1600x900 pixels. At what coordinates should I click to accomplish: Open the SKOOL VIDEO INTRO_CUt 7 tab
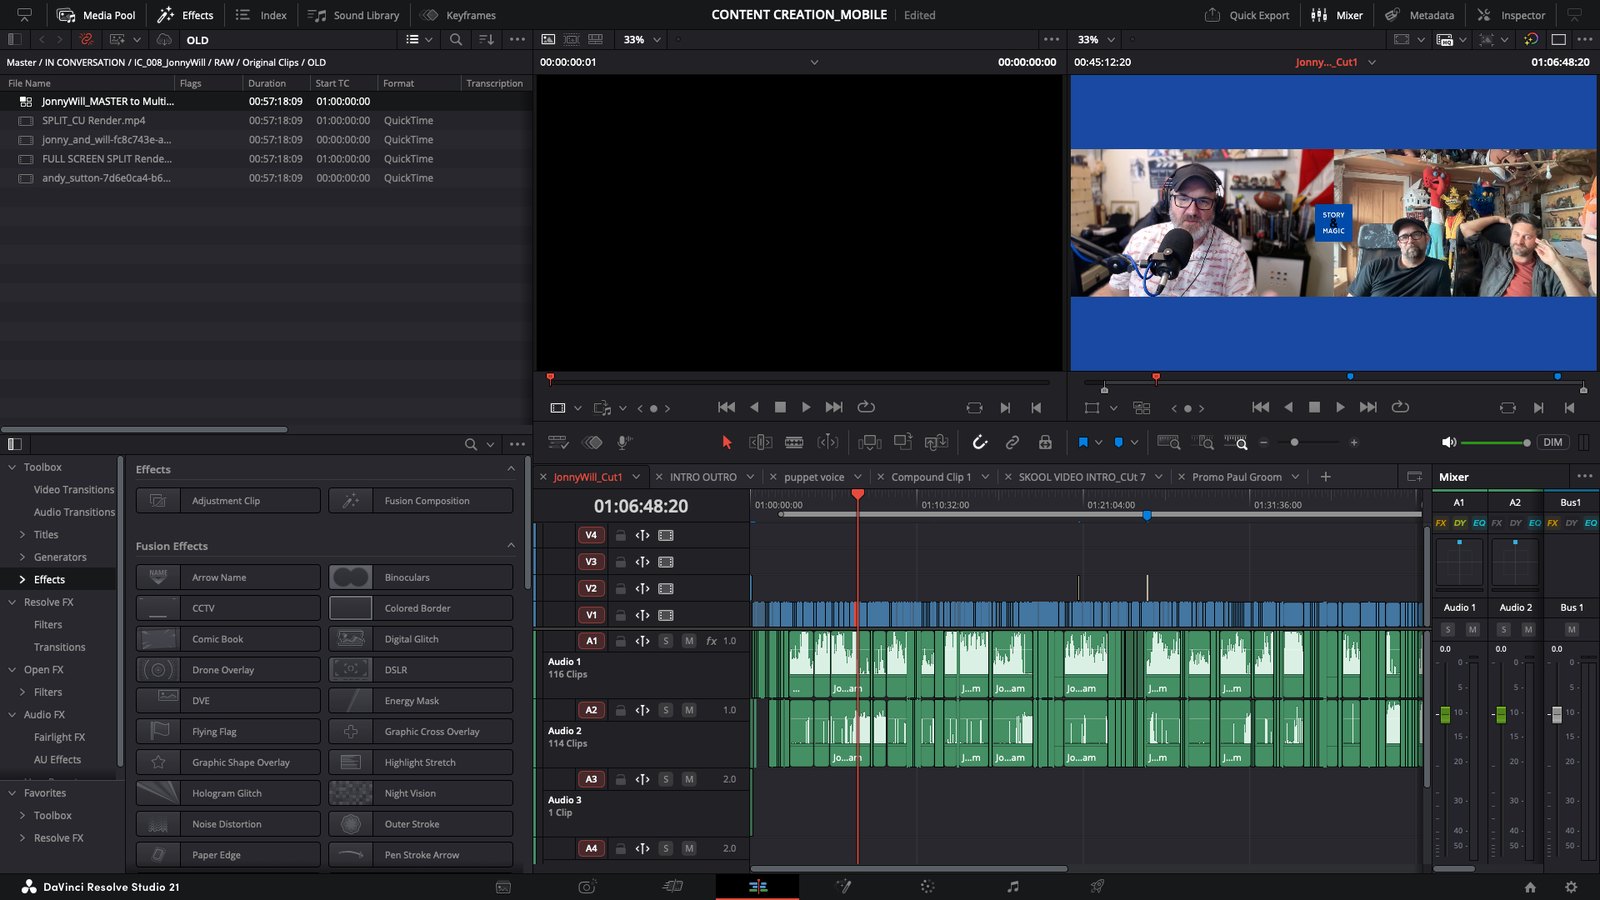[1082, 477]
